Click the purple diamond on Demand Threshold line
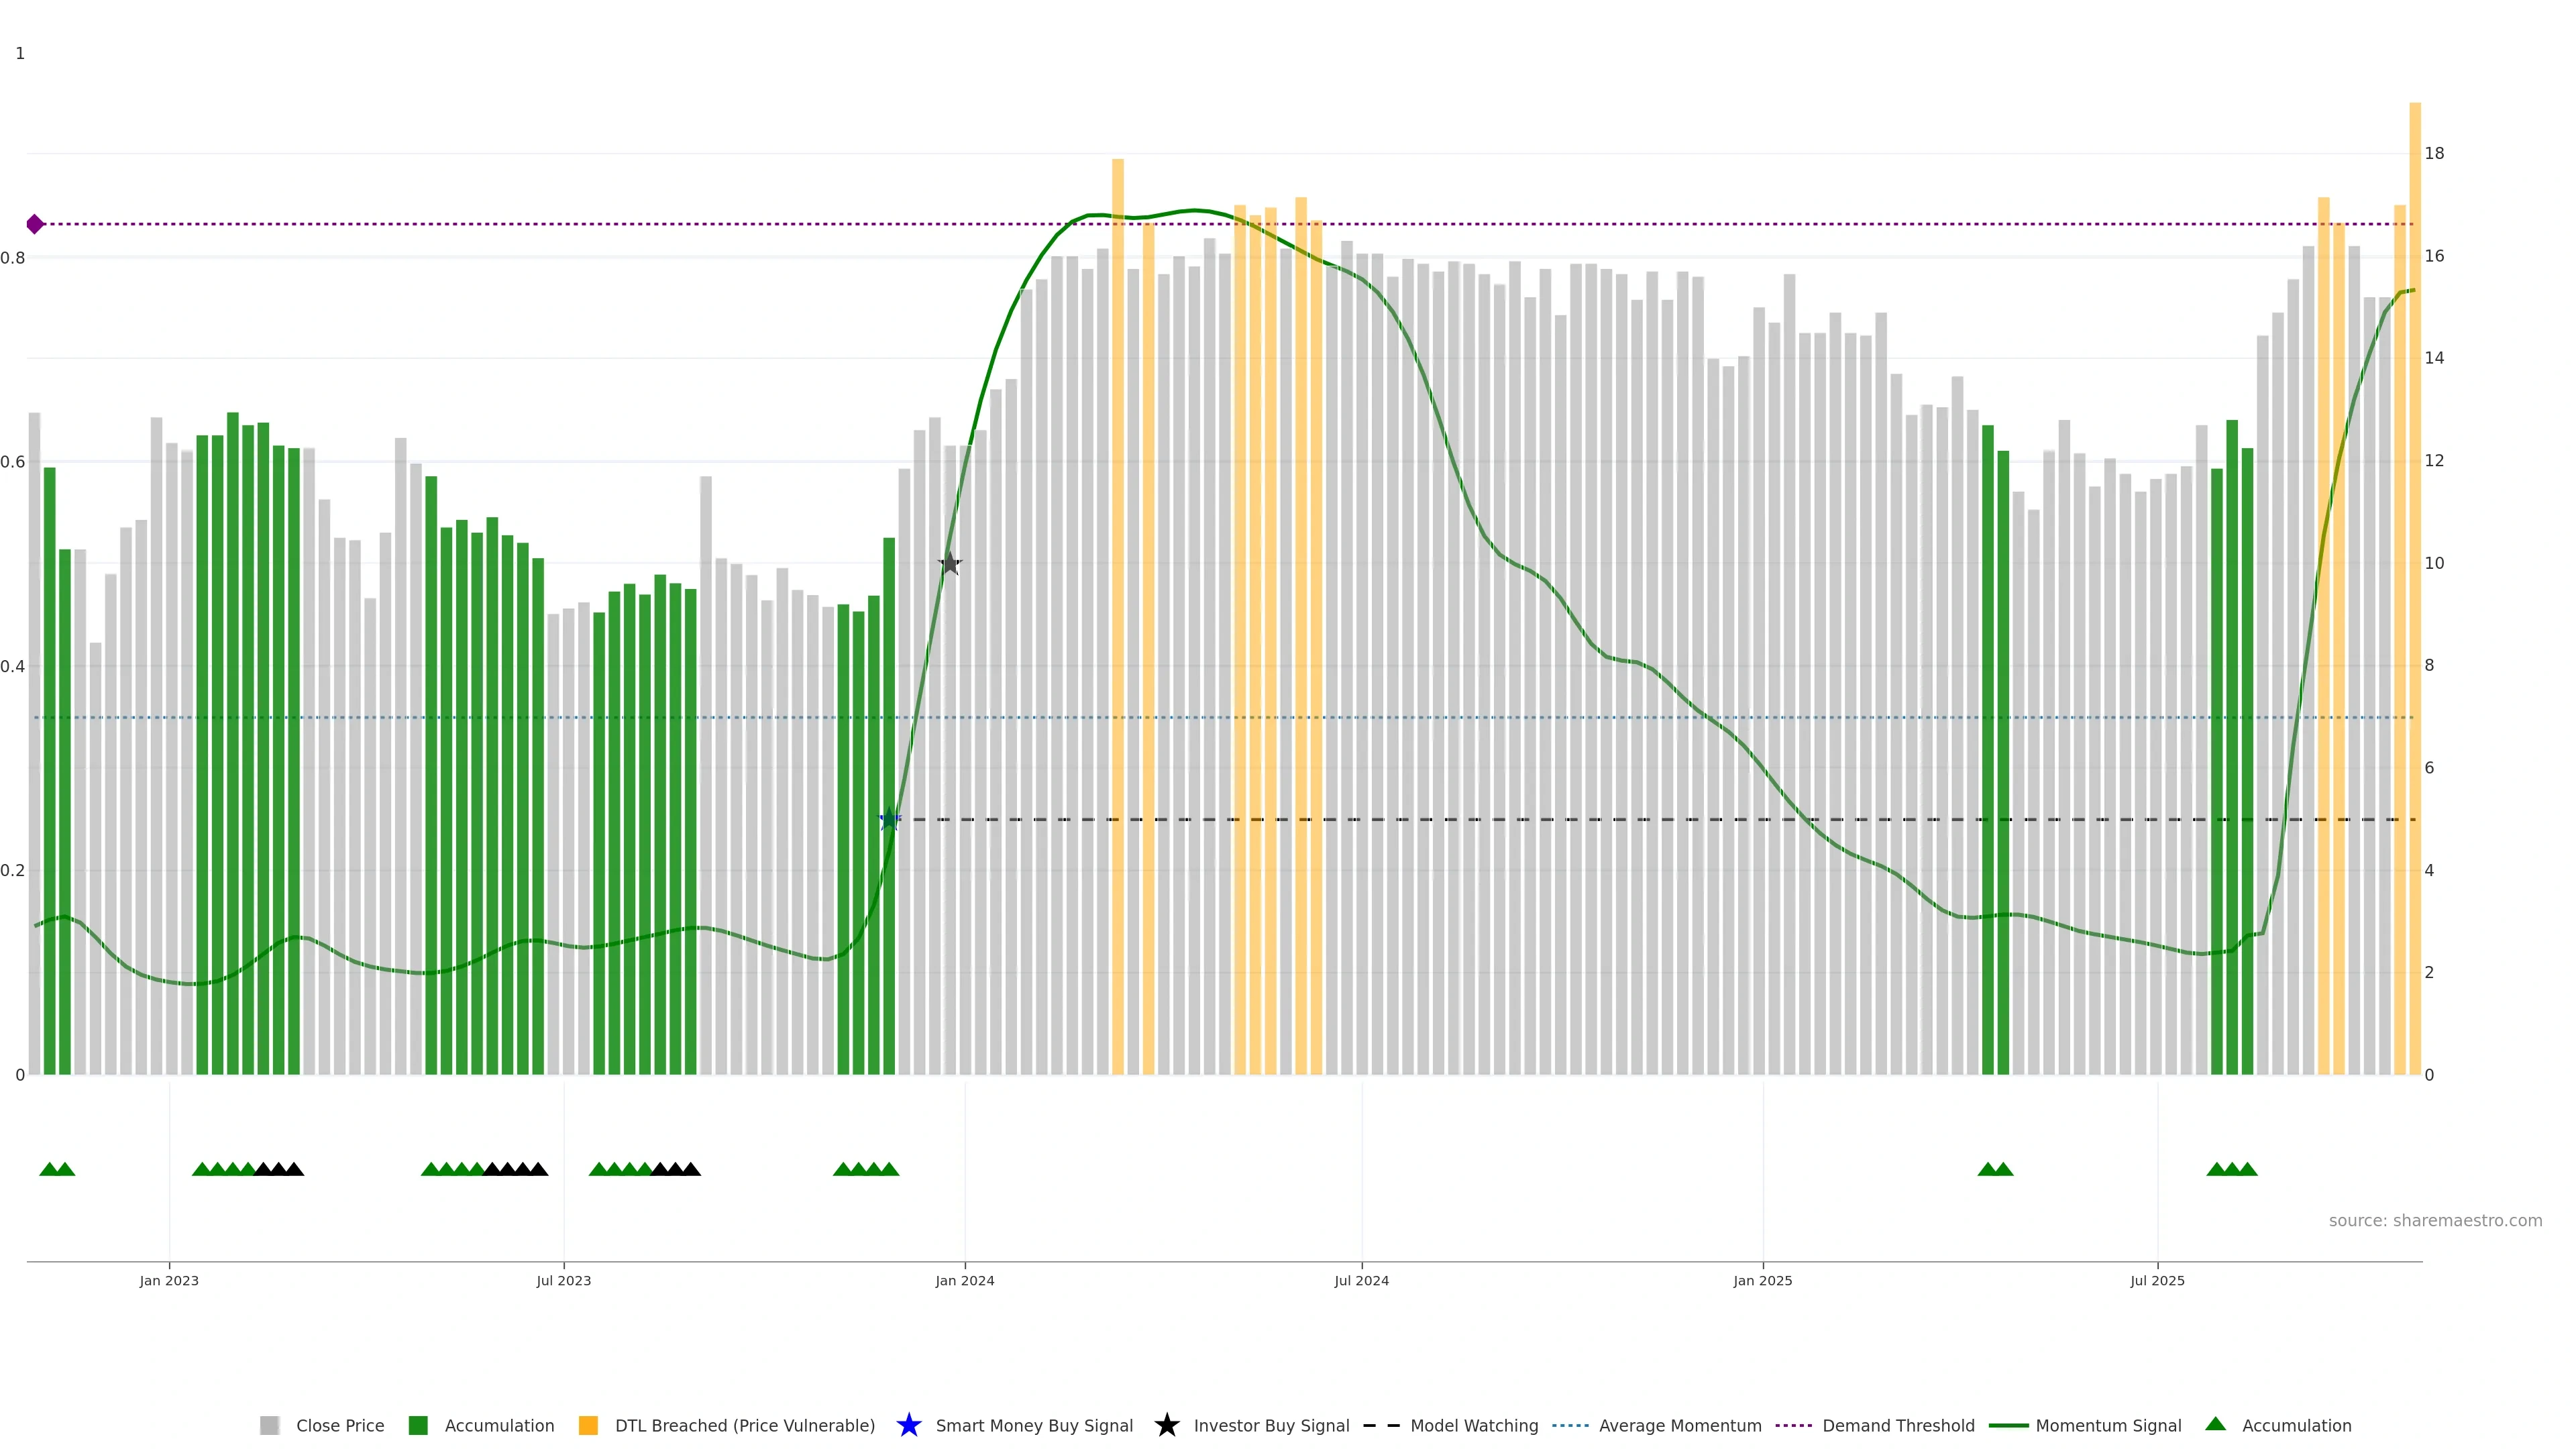 click(35, 224)
